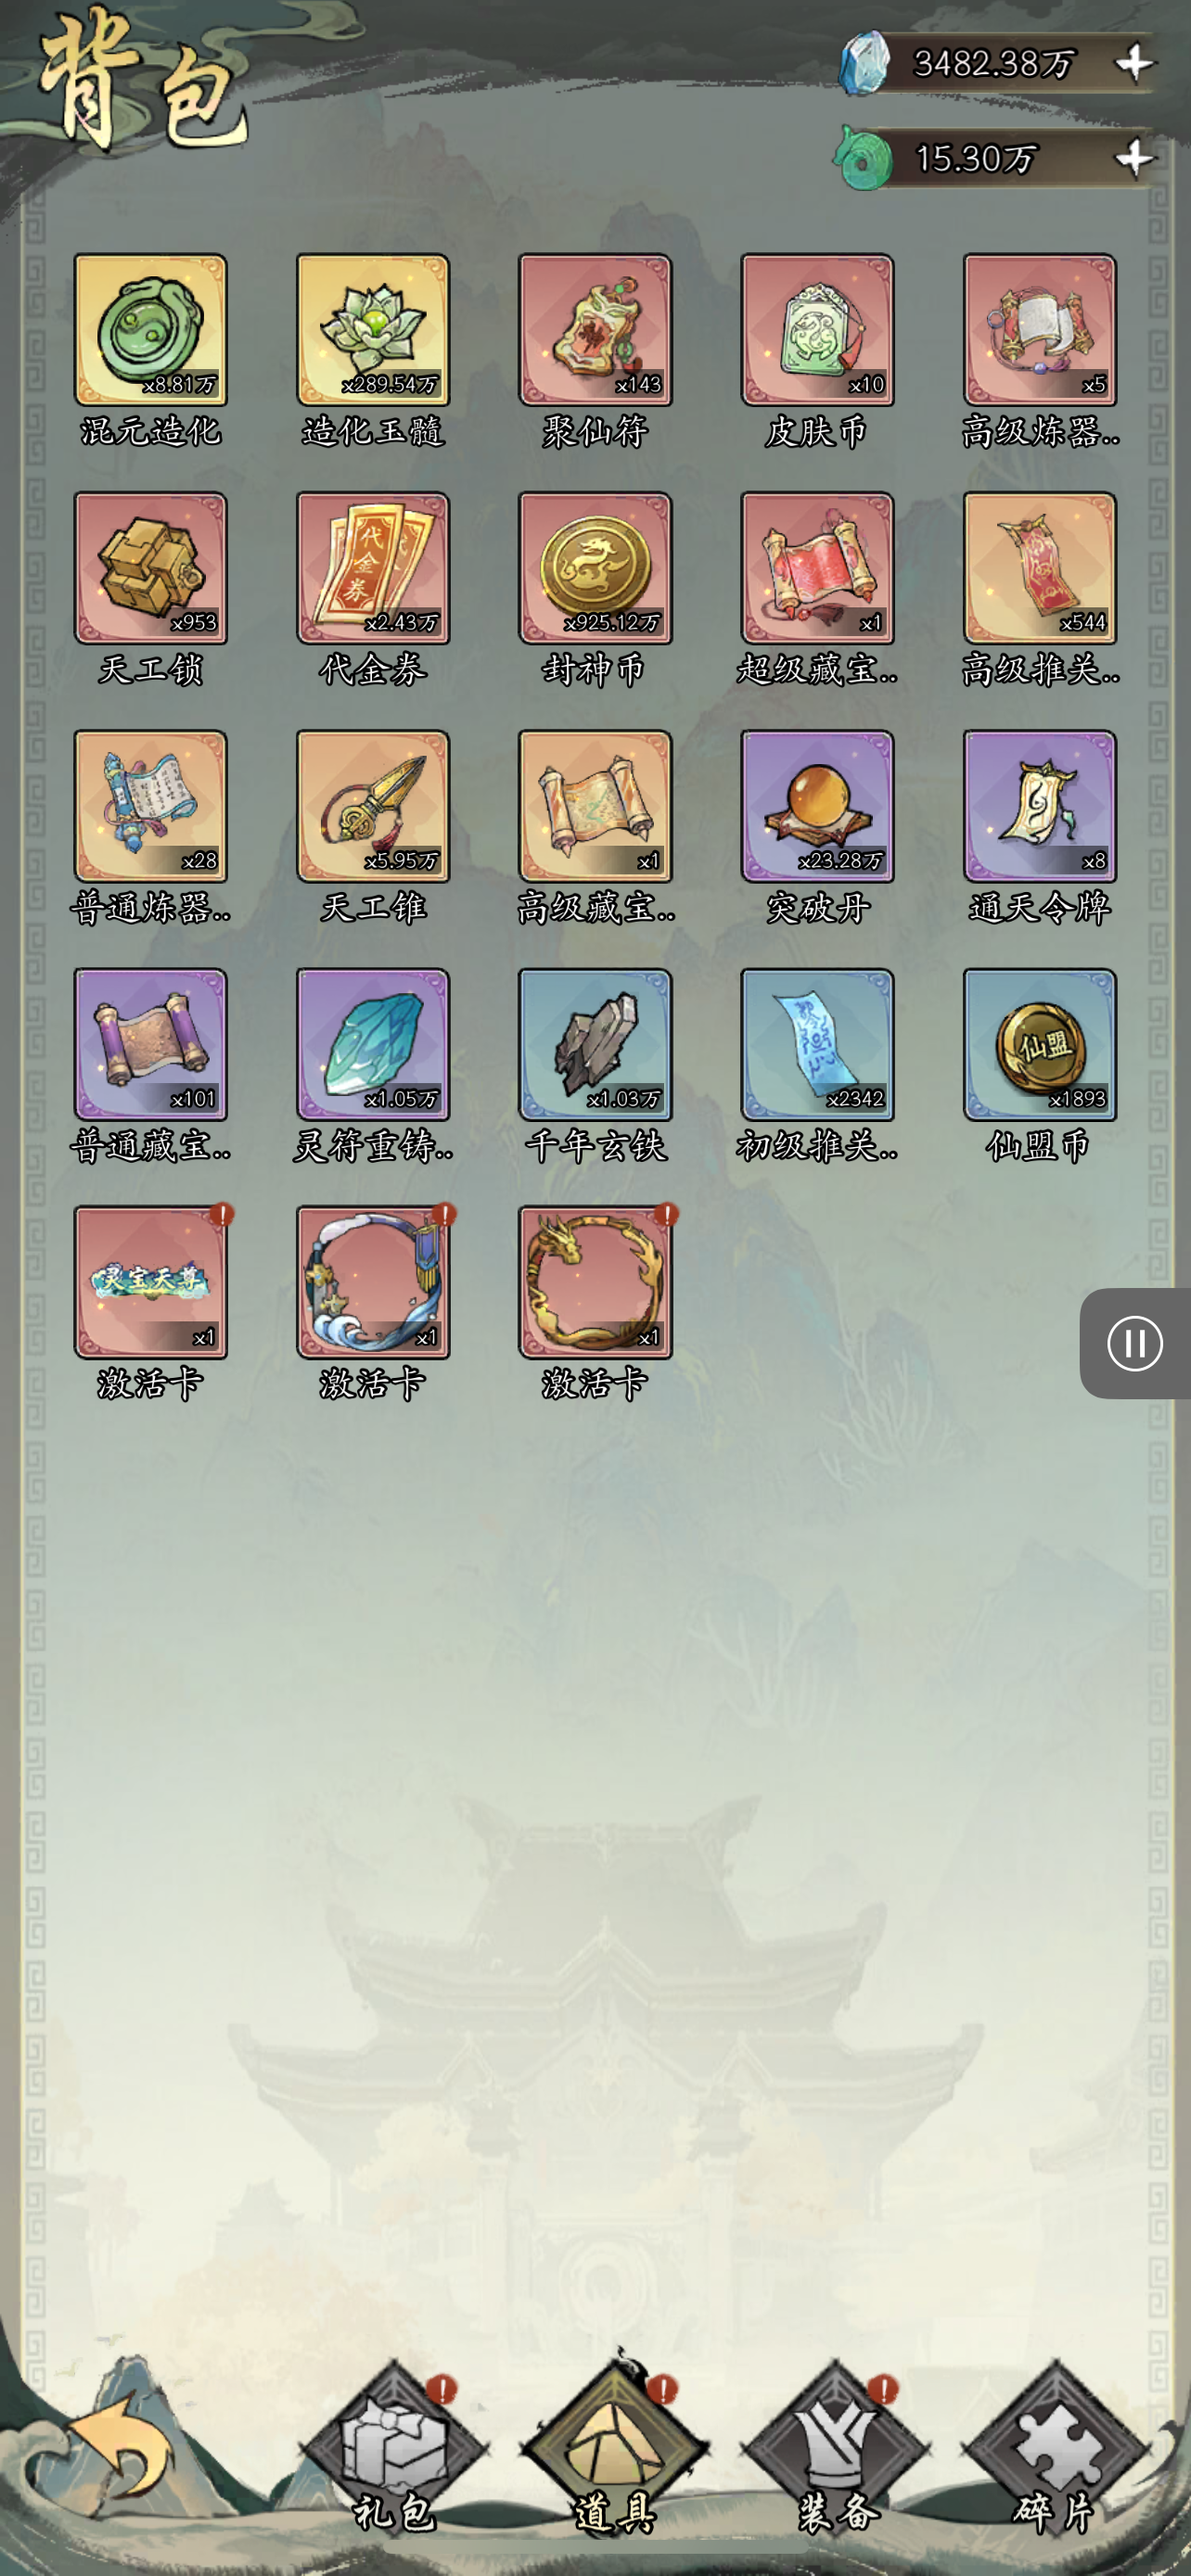Select the 千年玄铁 ore item
1191x2576 pixels.
[595, 1044]
